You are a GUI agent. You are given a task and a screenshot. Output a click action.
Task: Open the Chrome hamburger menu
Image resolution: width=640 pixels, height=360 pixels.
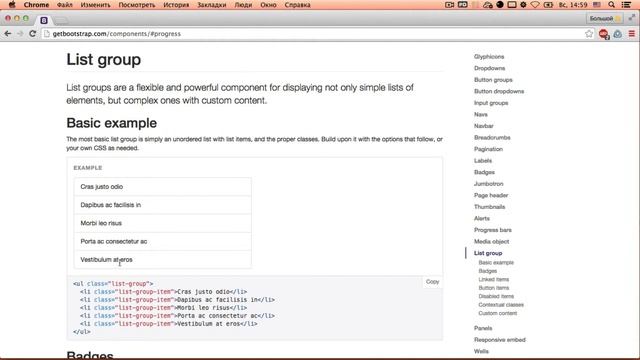[631, 34]
